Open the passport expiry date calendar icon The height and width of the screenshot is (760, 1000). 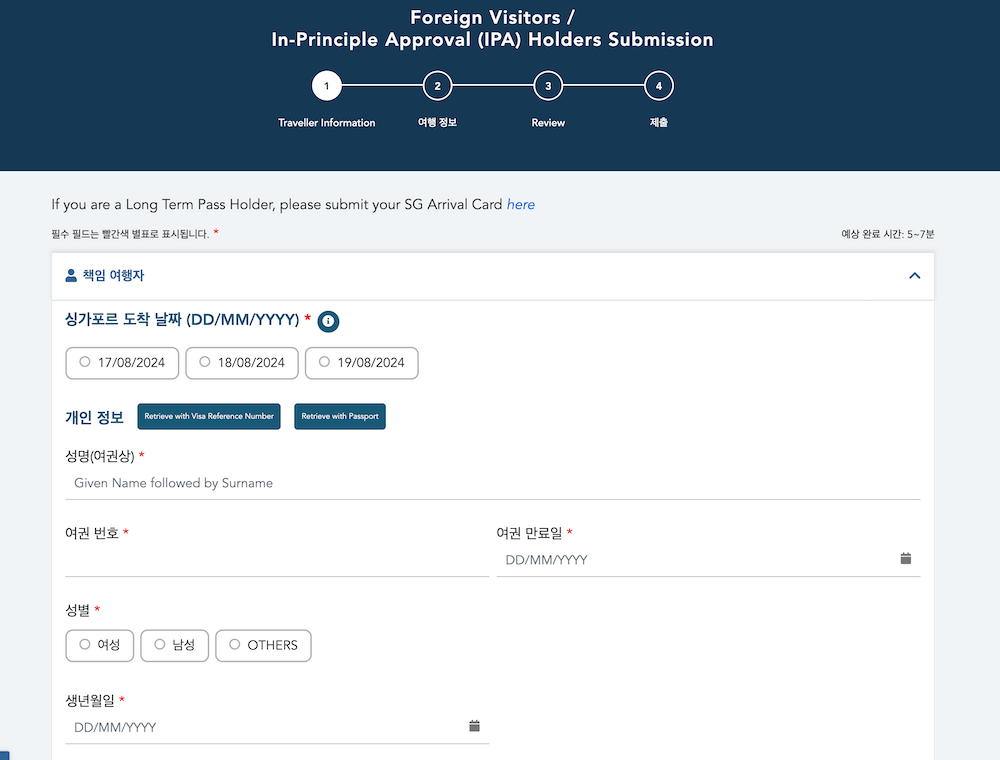coord(906,559)
